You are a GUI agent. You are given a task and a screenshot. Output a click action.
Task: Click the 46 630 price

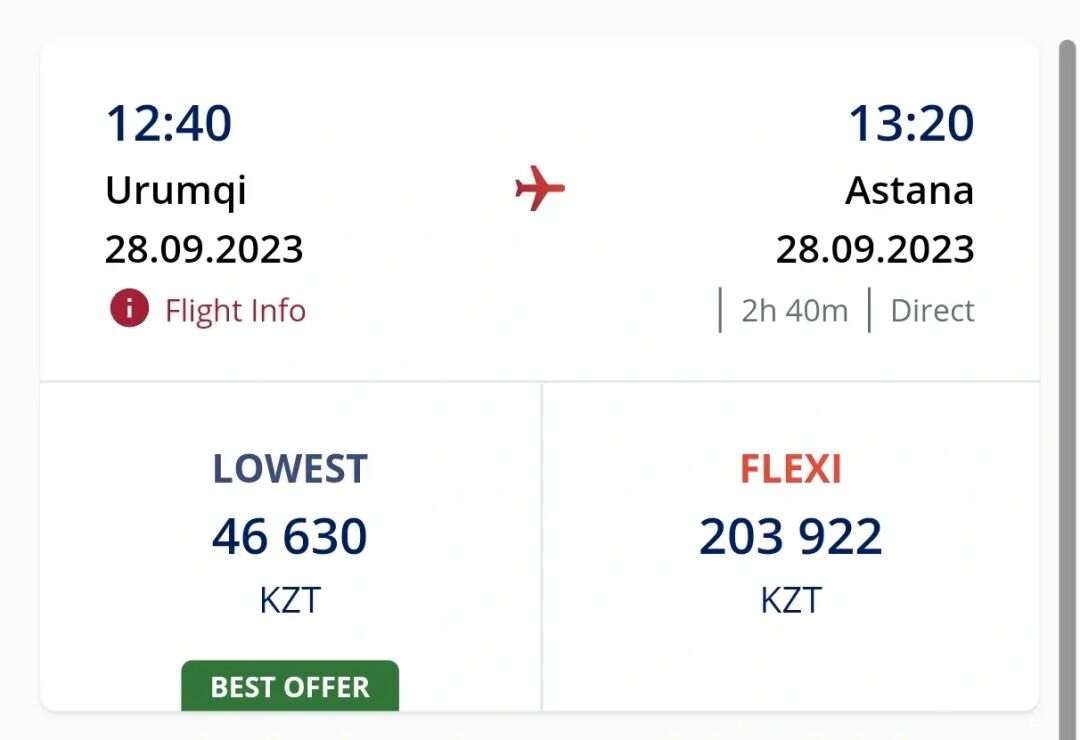pyautogui.click(x=290, y=537)
